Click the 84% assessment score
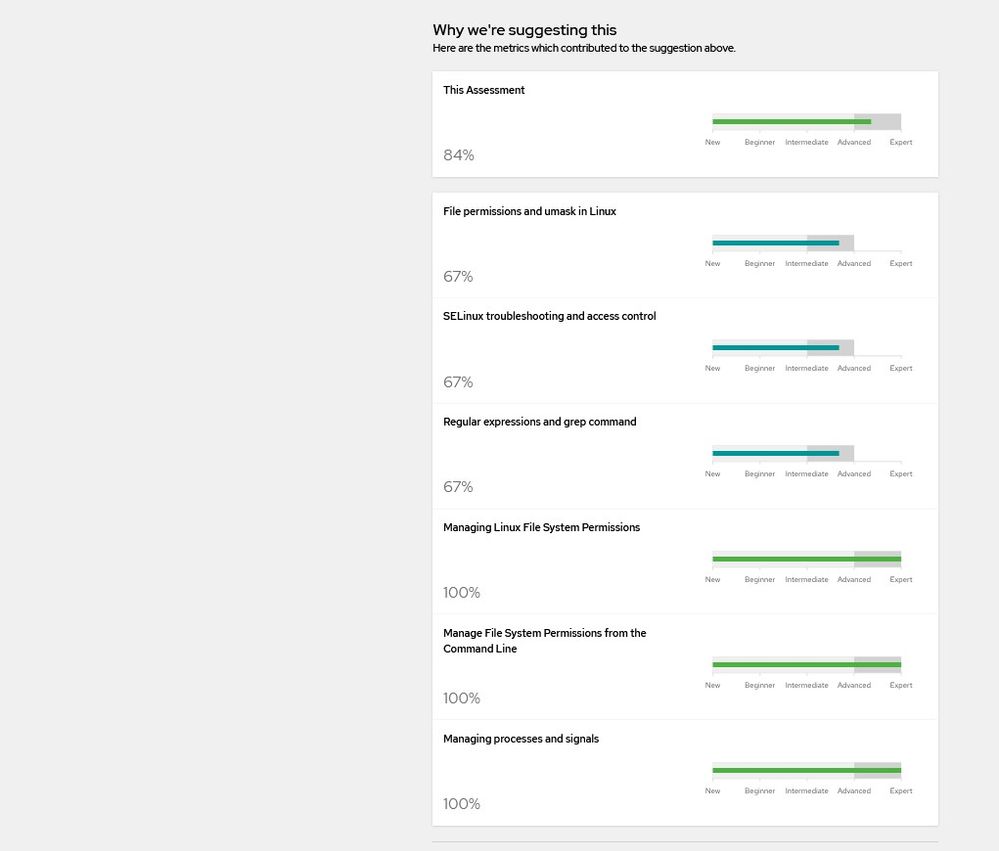999x851 pixels. click(x=459, y=155)
